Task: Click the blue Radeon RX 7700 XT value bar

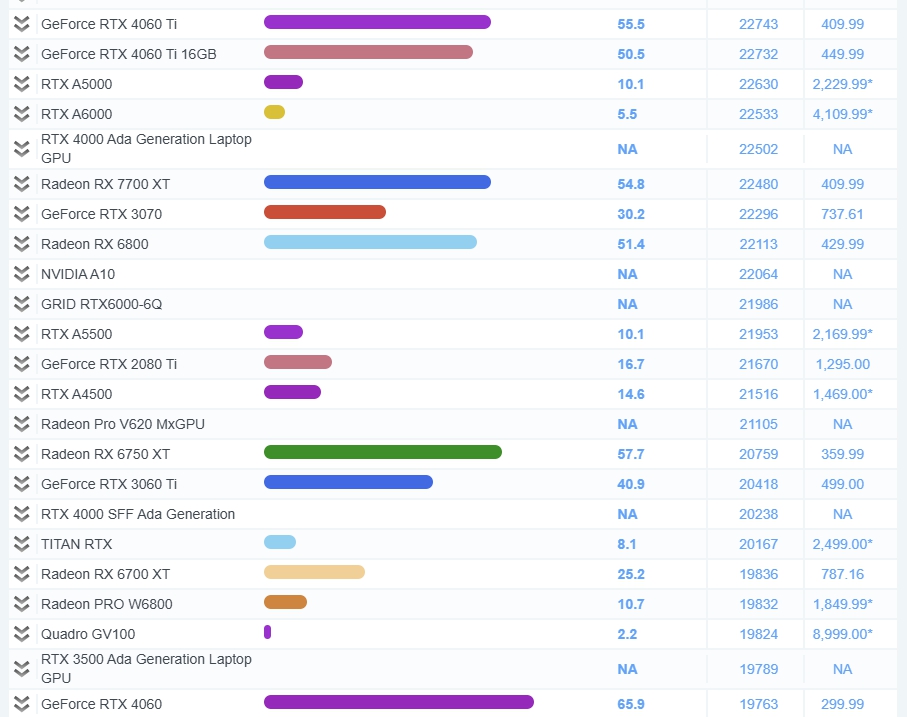Action: coord(377,183)
